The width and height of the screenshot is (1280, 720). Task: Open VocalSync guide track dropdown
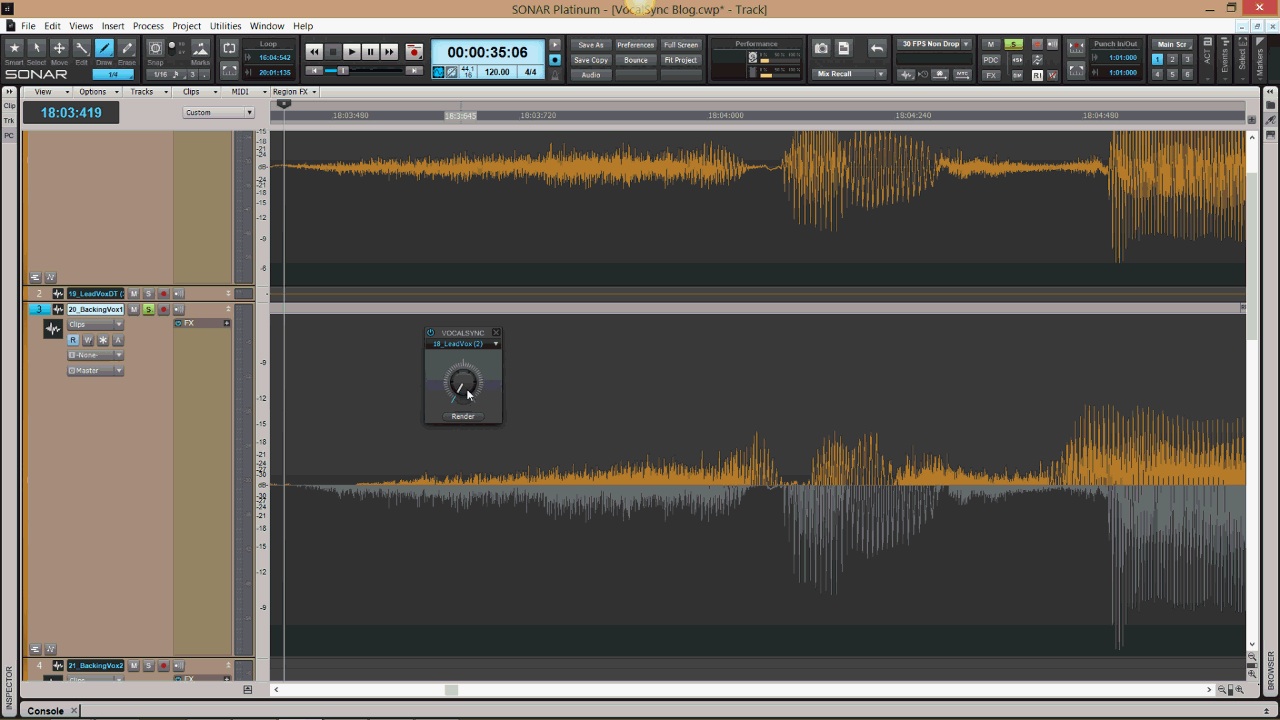point(463,344)
